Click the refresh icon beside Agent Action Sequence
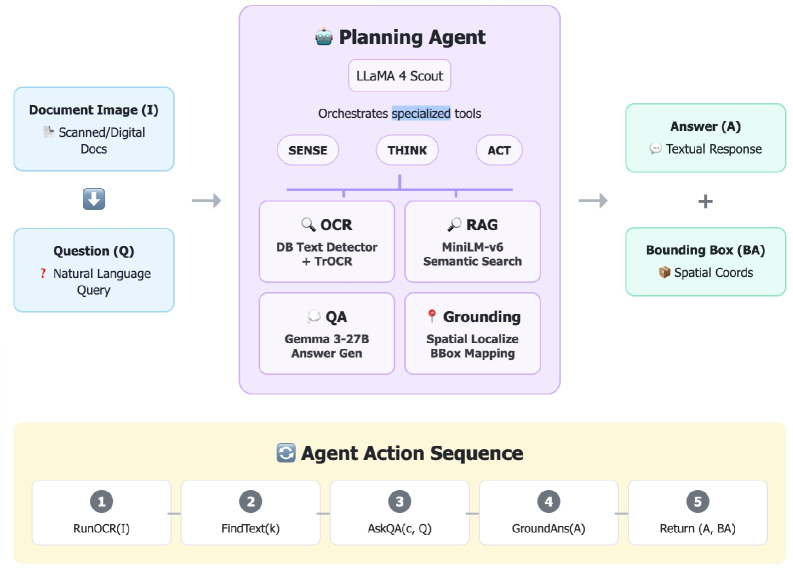Viewport: 793px width, 569px height. pos(286,453)
